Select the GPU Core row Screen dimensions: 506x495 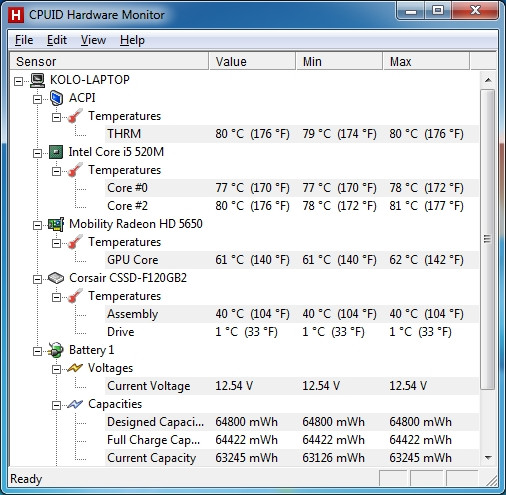292,260
